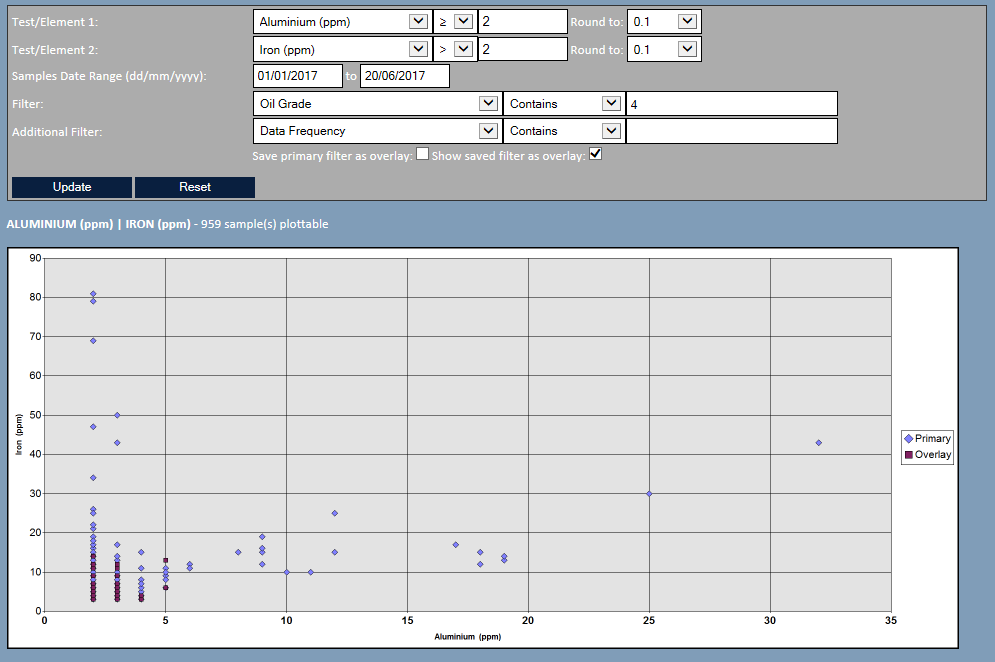
Task: Click the Filter value field containing 4
Action: [732, 103]
